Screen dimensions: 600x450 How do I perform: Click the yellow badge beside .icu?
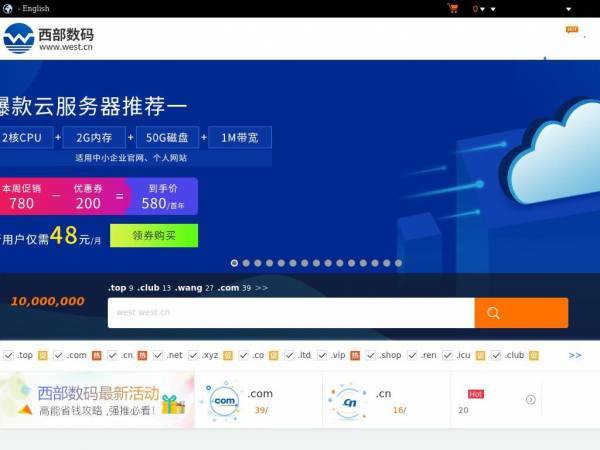coord(480,355)
